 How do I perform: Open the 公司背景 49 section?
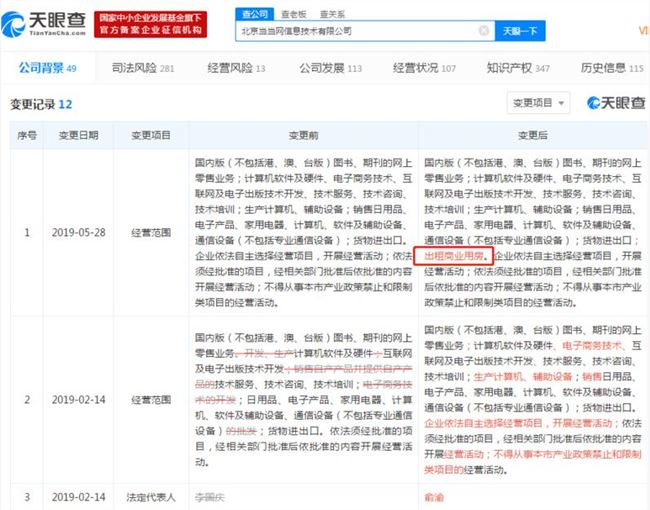(x=48, y=68)
